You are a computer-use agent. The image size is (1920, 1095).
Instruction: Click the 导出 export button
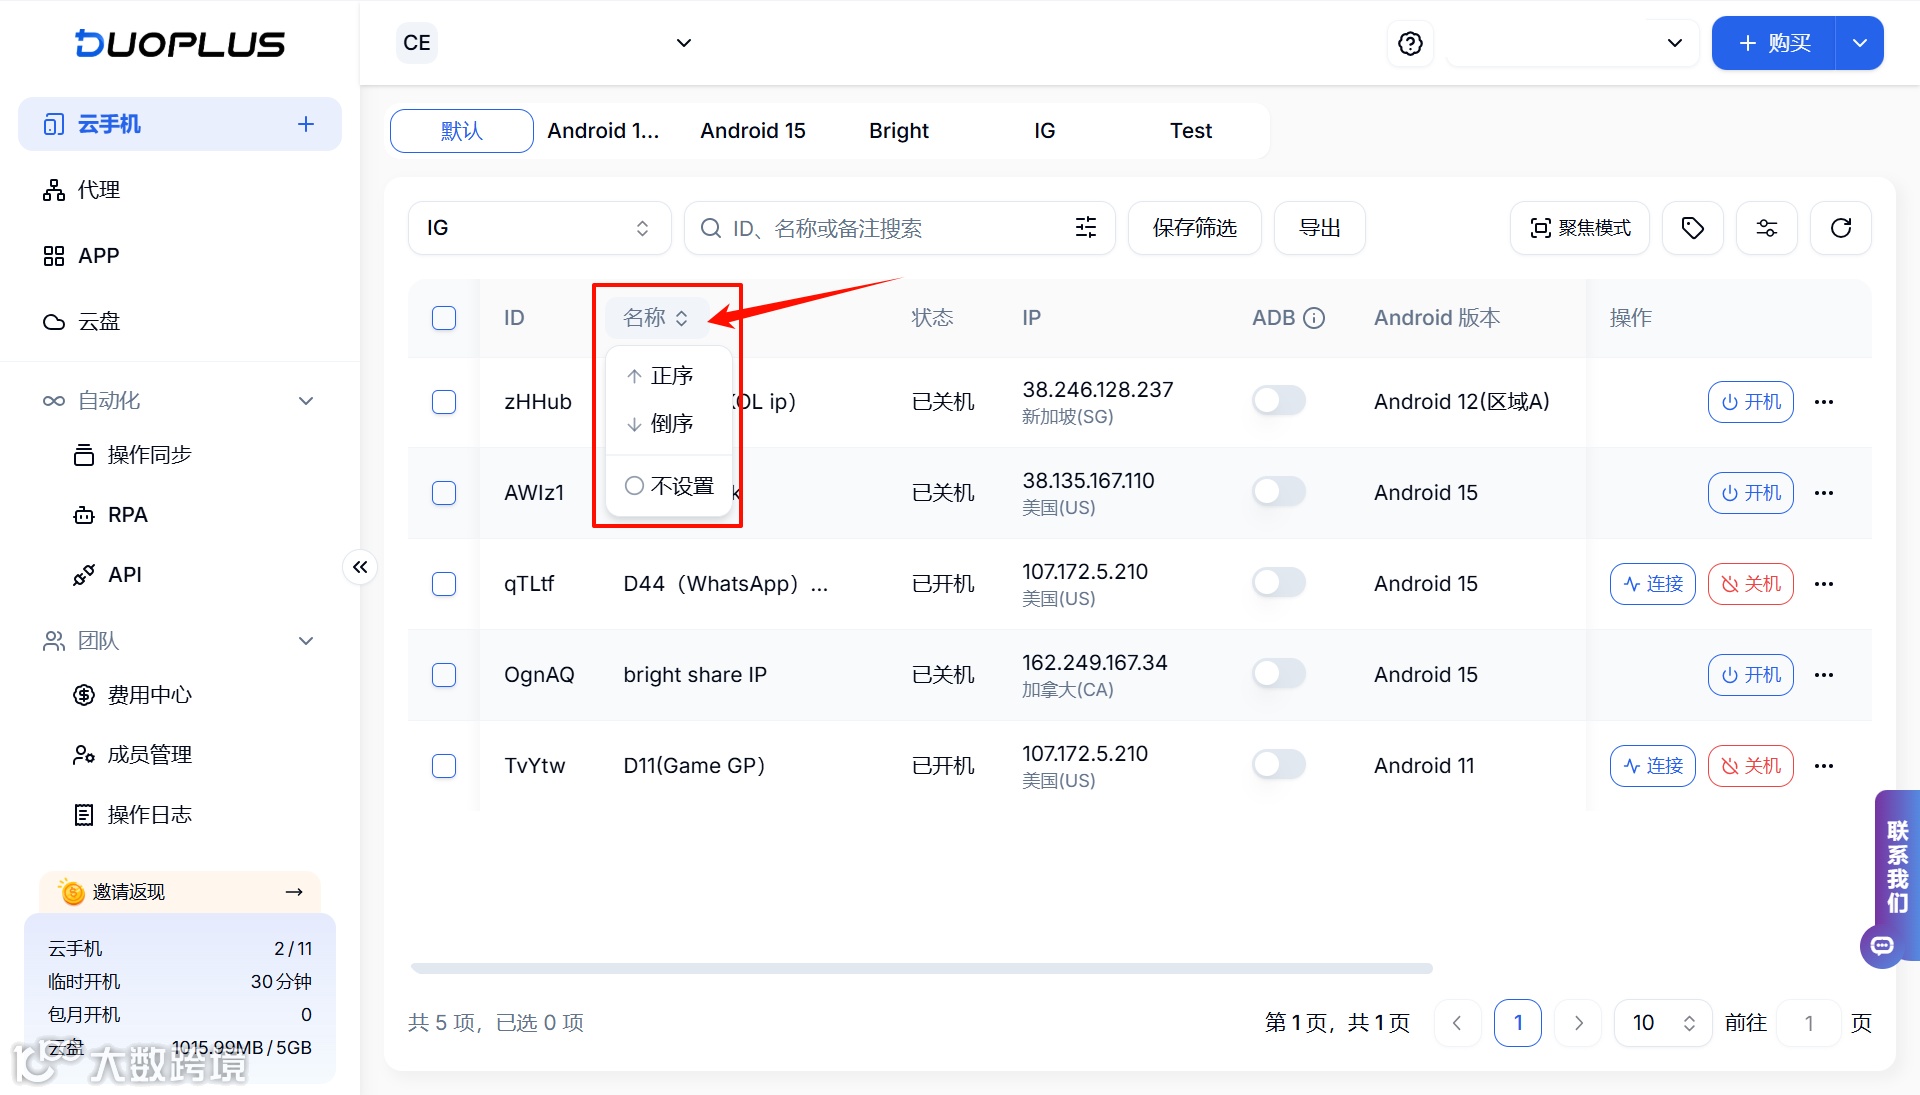pos(1319,228)
